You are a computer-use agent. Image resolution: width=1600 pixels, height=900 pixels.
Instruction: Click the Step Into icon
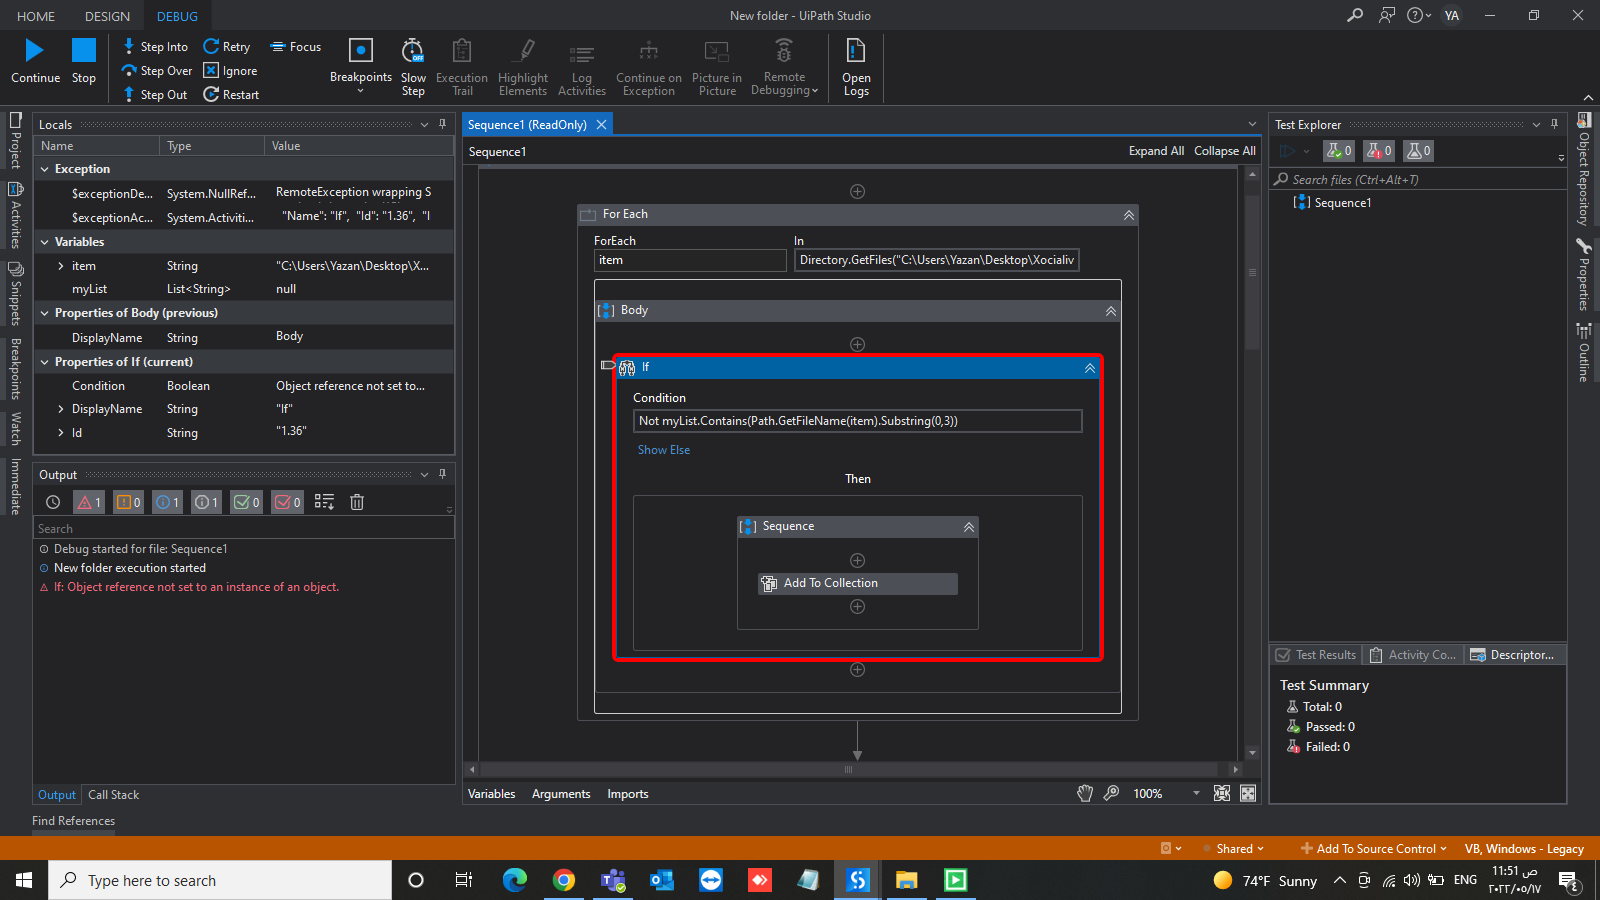(x=129, y=46)
